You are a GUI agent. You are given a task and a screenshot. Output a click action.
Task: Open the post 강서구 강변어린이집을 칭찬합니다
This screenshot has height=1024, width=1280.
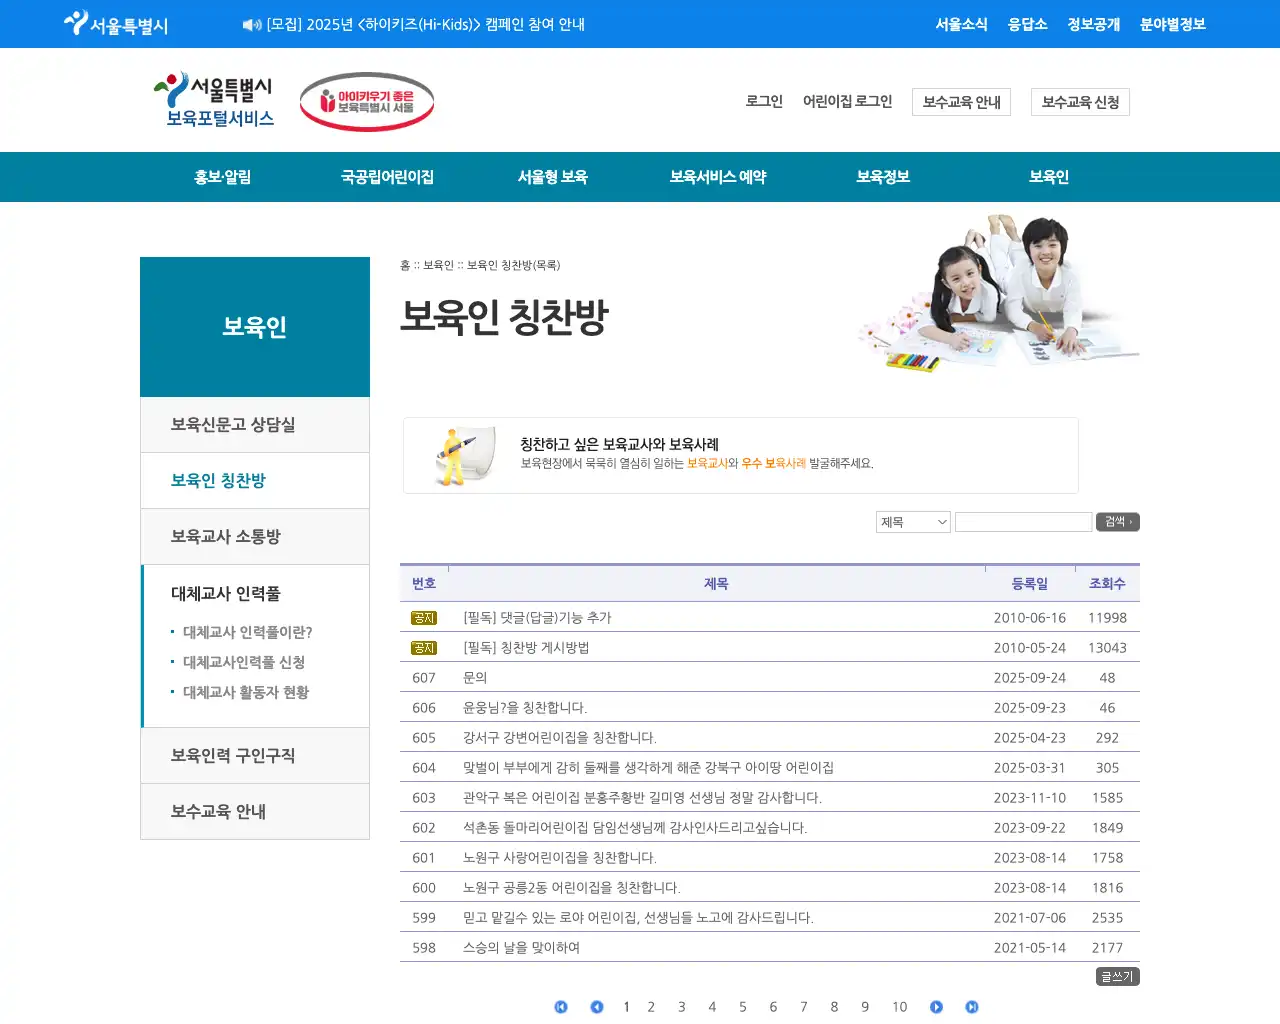pyautogui.click(x=560, y=737)
